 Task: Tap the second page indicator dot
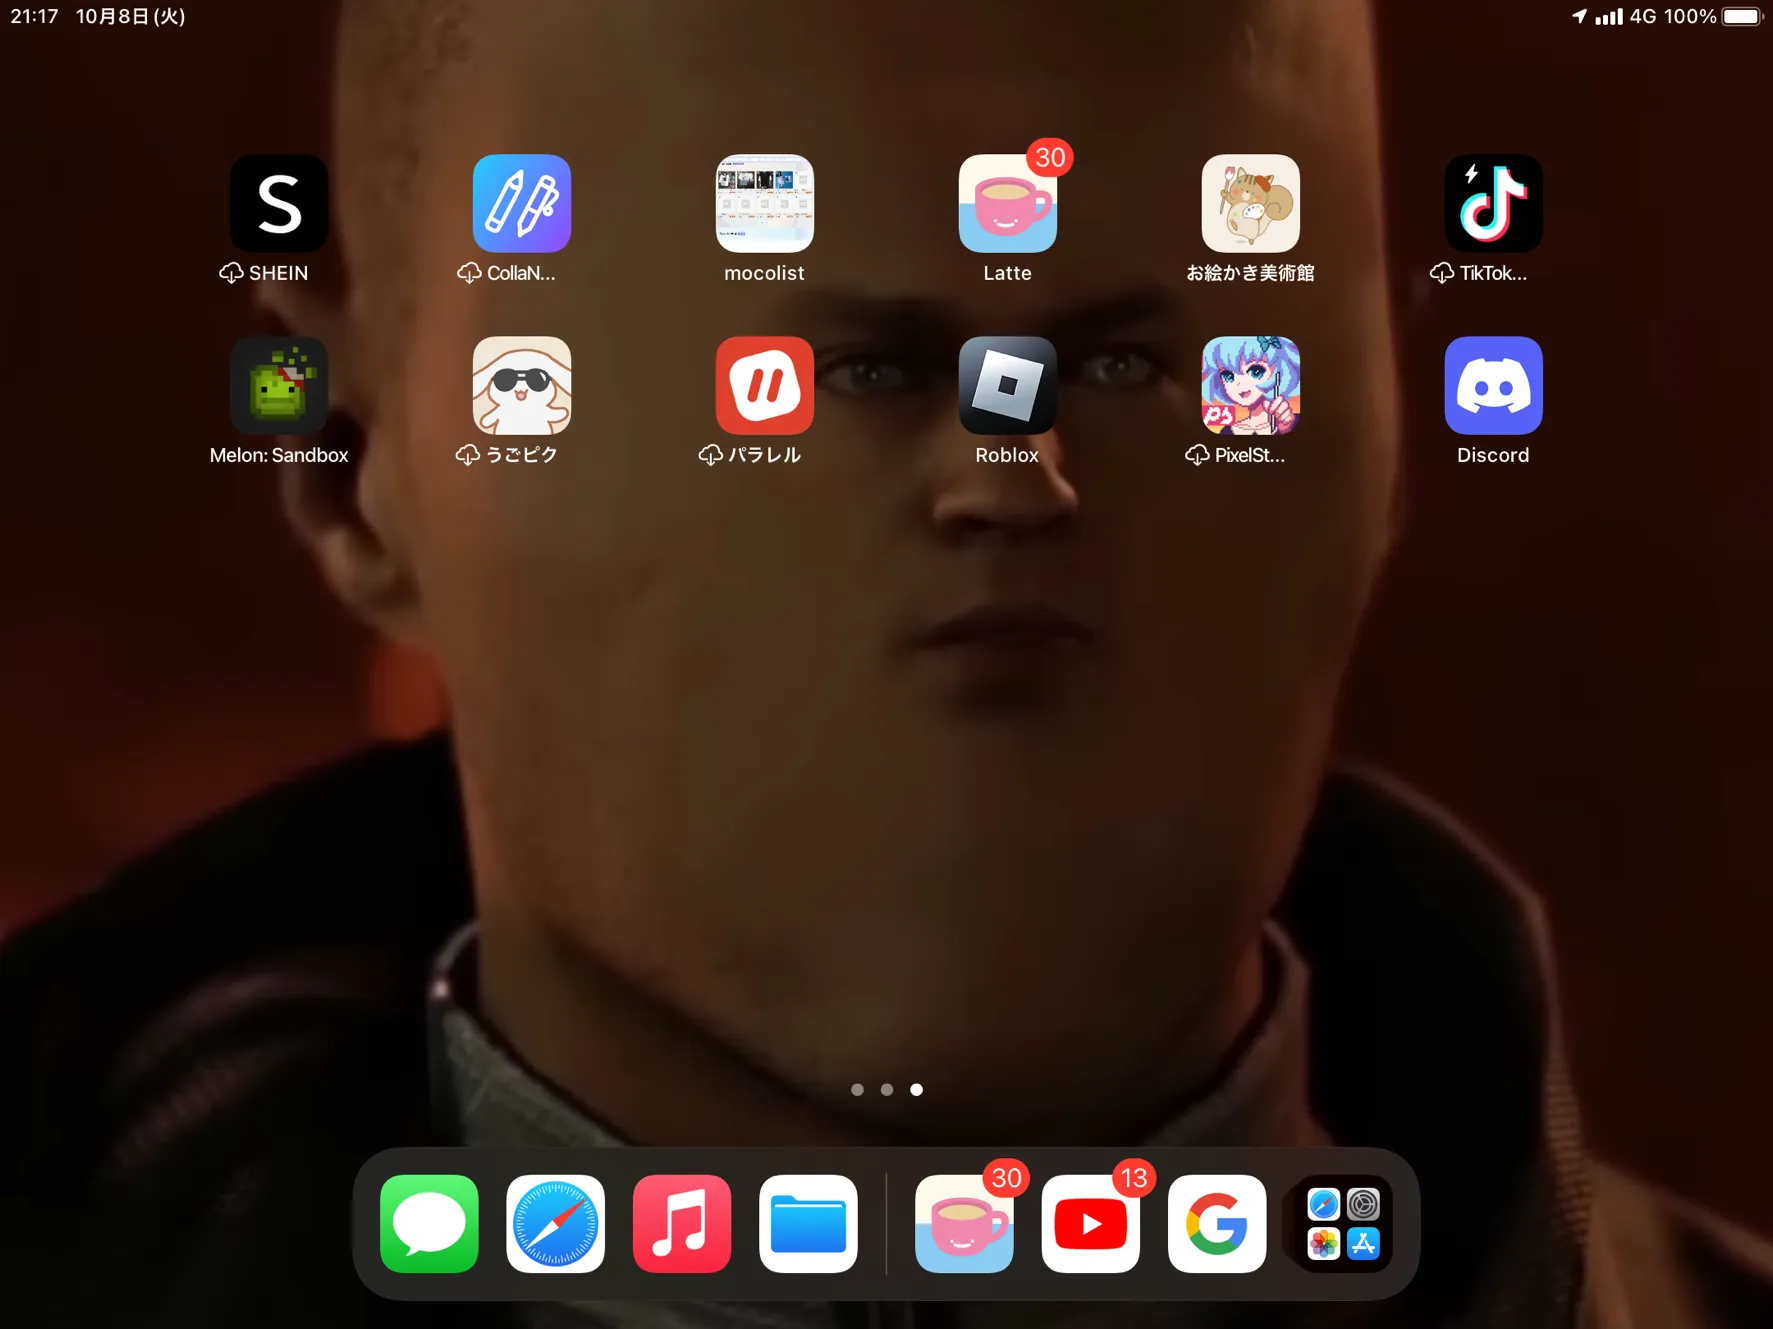click(x=887, y=1089)
